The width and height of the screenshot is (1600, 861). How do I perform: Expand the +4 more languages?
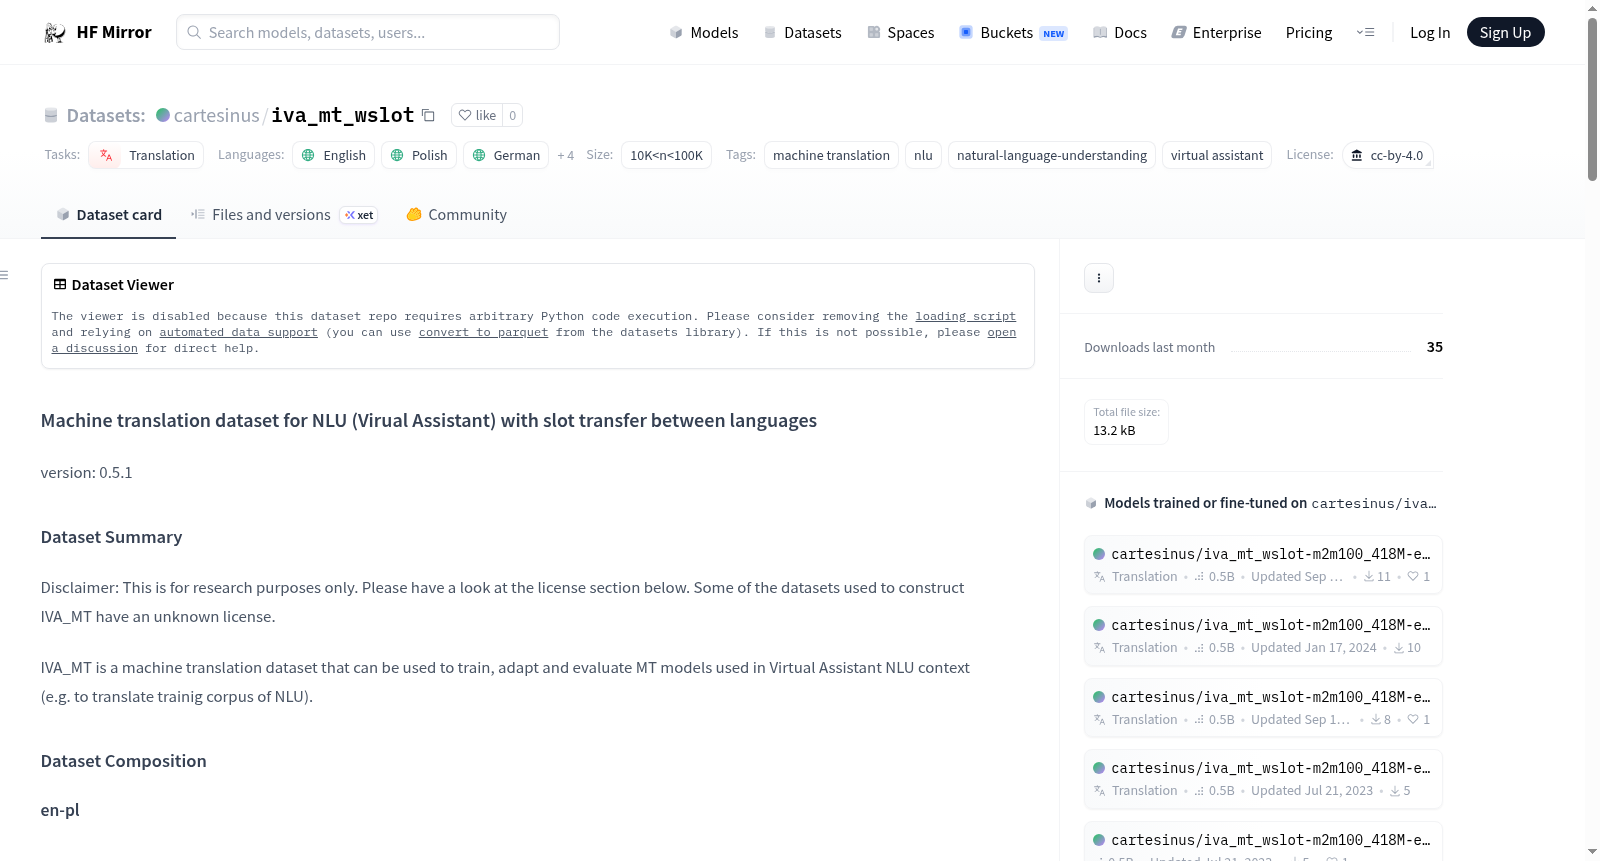[x=566, y=155]
